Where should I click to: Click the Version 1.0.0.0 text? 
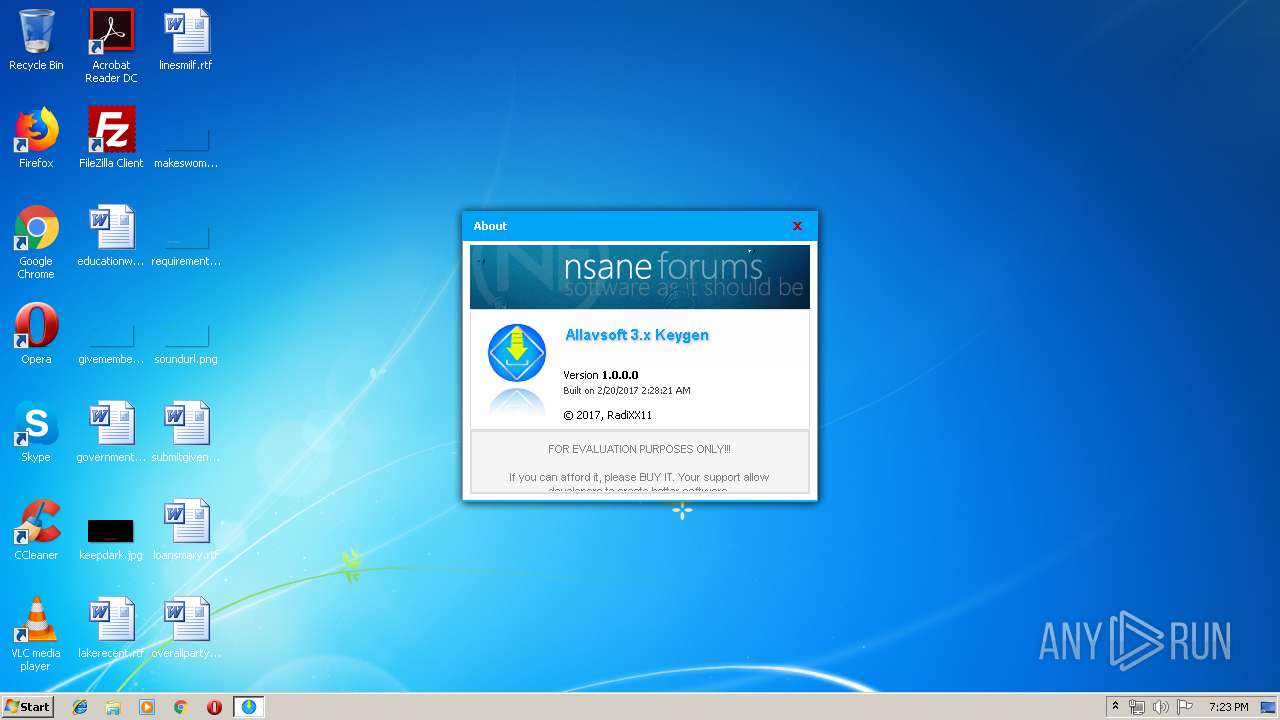click(x=600, y=375)
